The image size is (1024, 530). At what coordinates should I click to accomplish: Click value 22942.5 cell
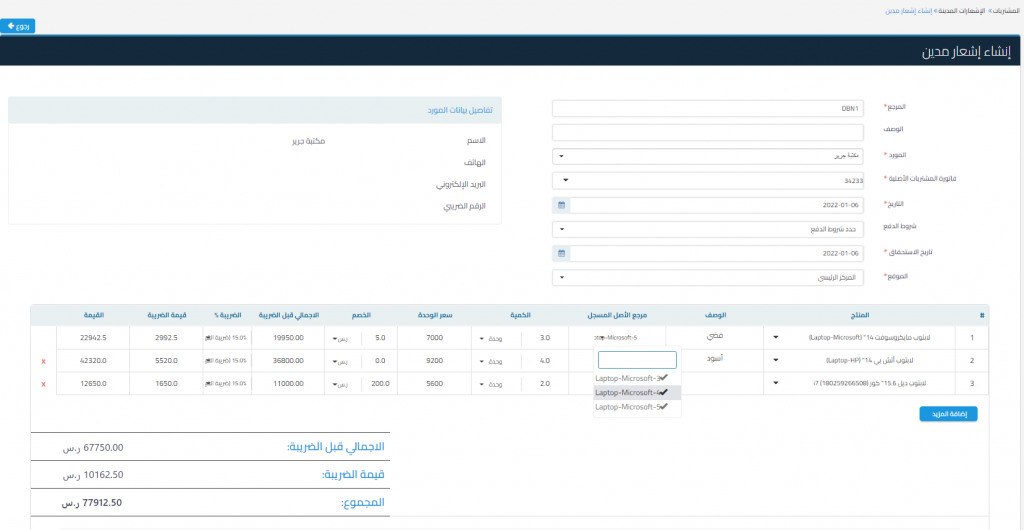[x=92, y=337]
